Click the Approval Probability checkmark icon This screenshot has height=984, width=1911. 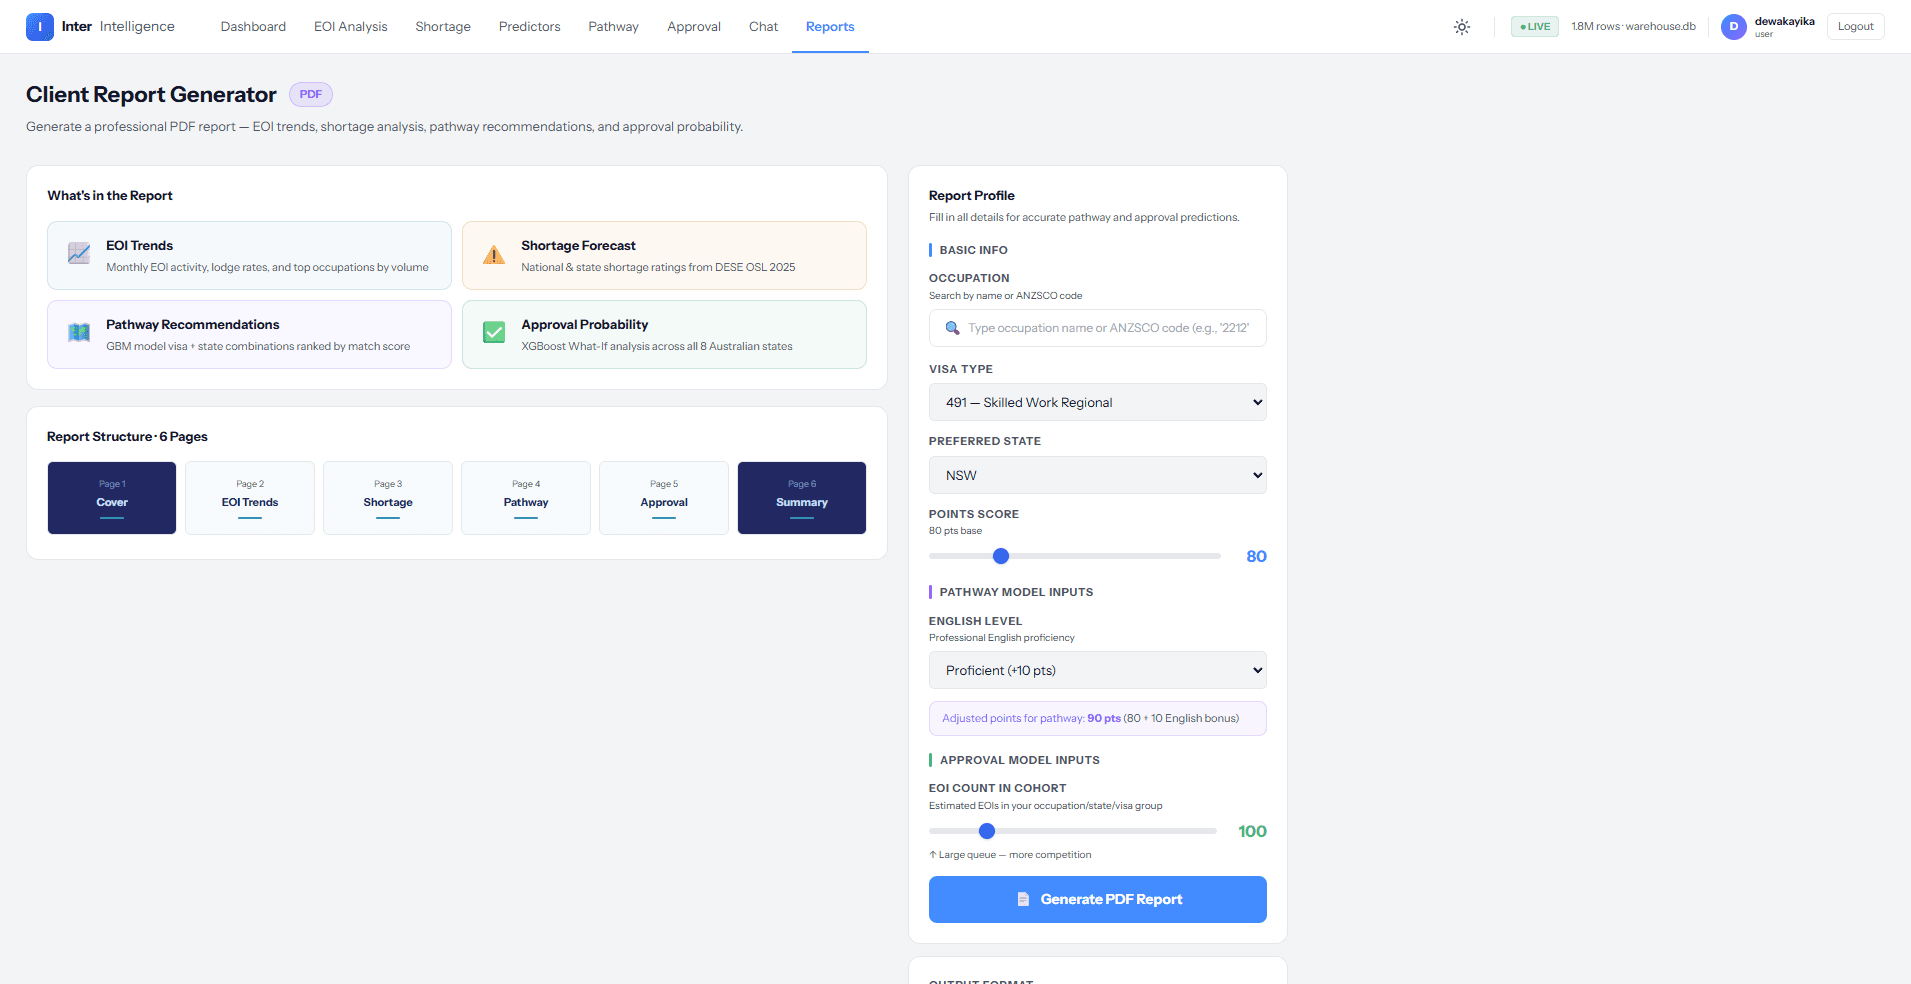pos(494,332)
